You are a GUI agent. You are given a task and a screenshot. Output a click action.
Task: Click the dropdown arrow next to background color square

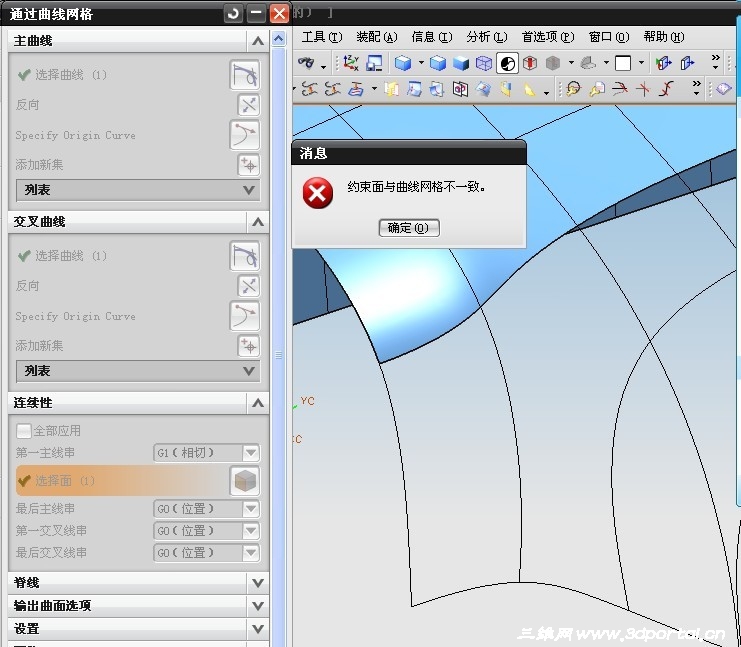pos(641,62)
